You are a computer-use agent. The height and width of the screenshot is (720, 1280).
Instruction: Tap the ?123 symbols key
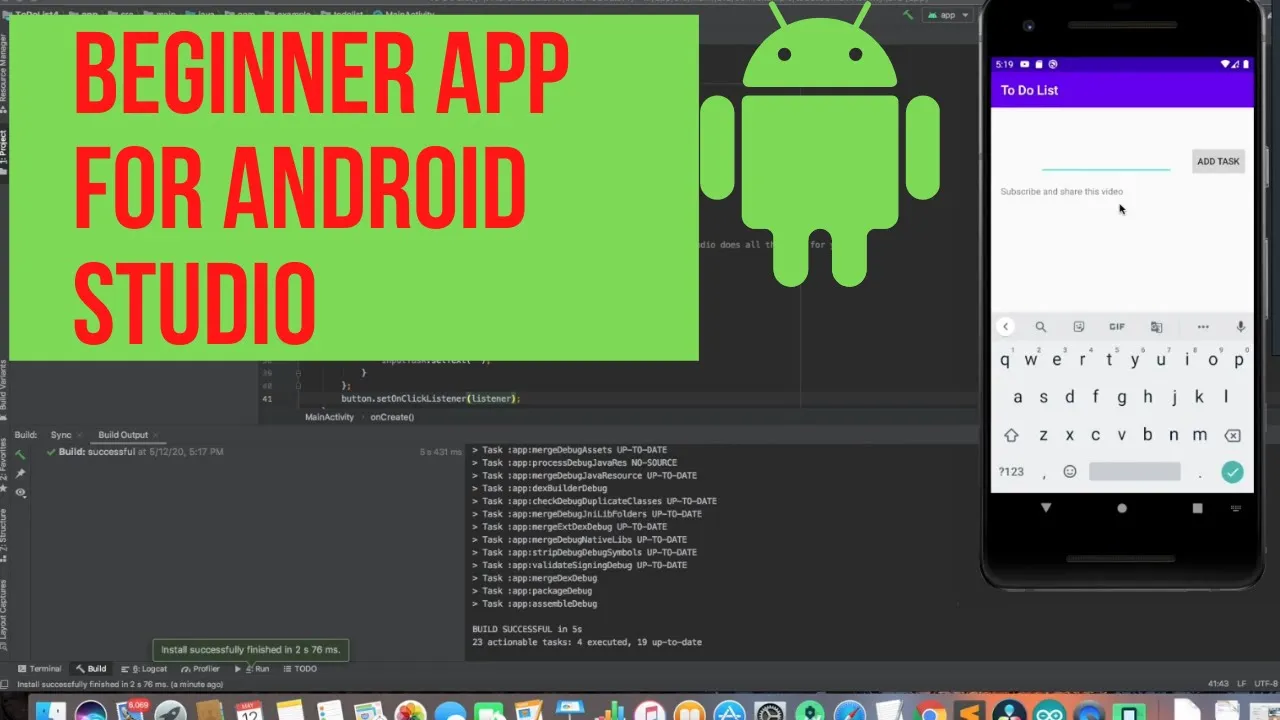point(1012,472)
